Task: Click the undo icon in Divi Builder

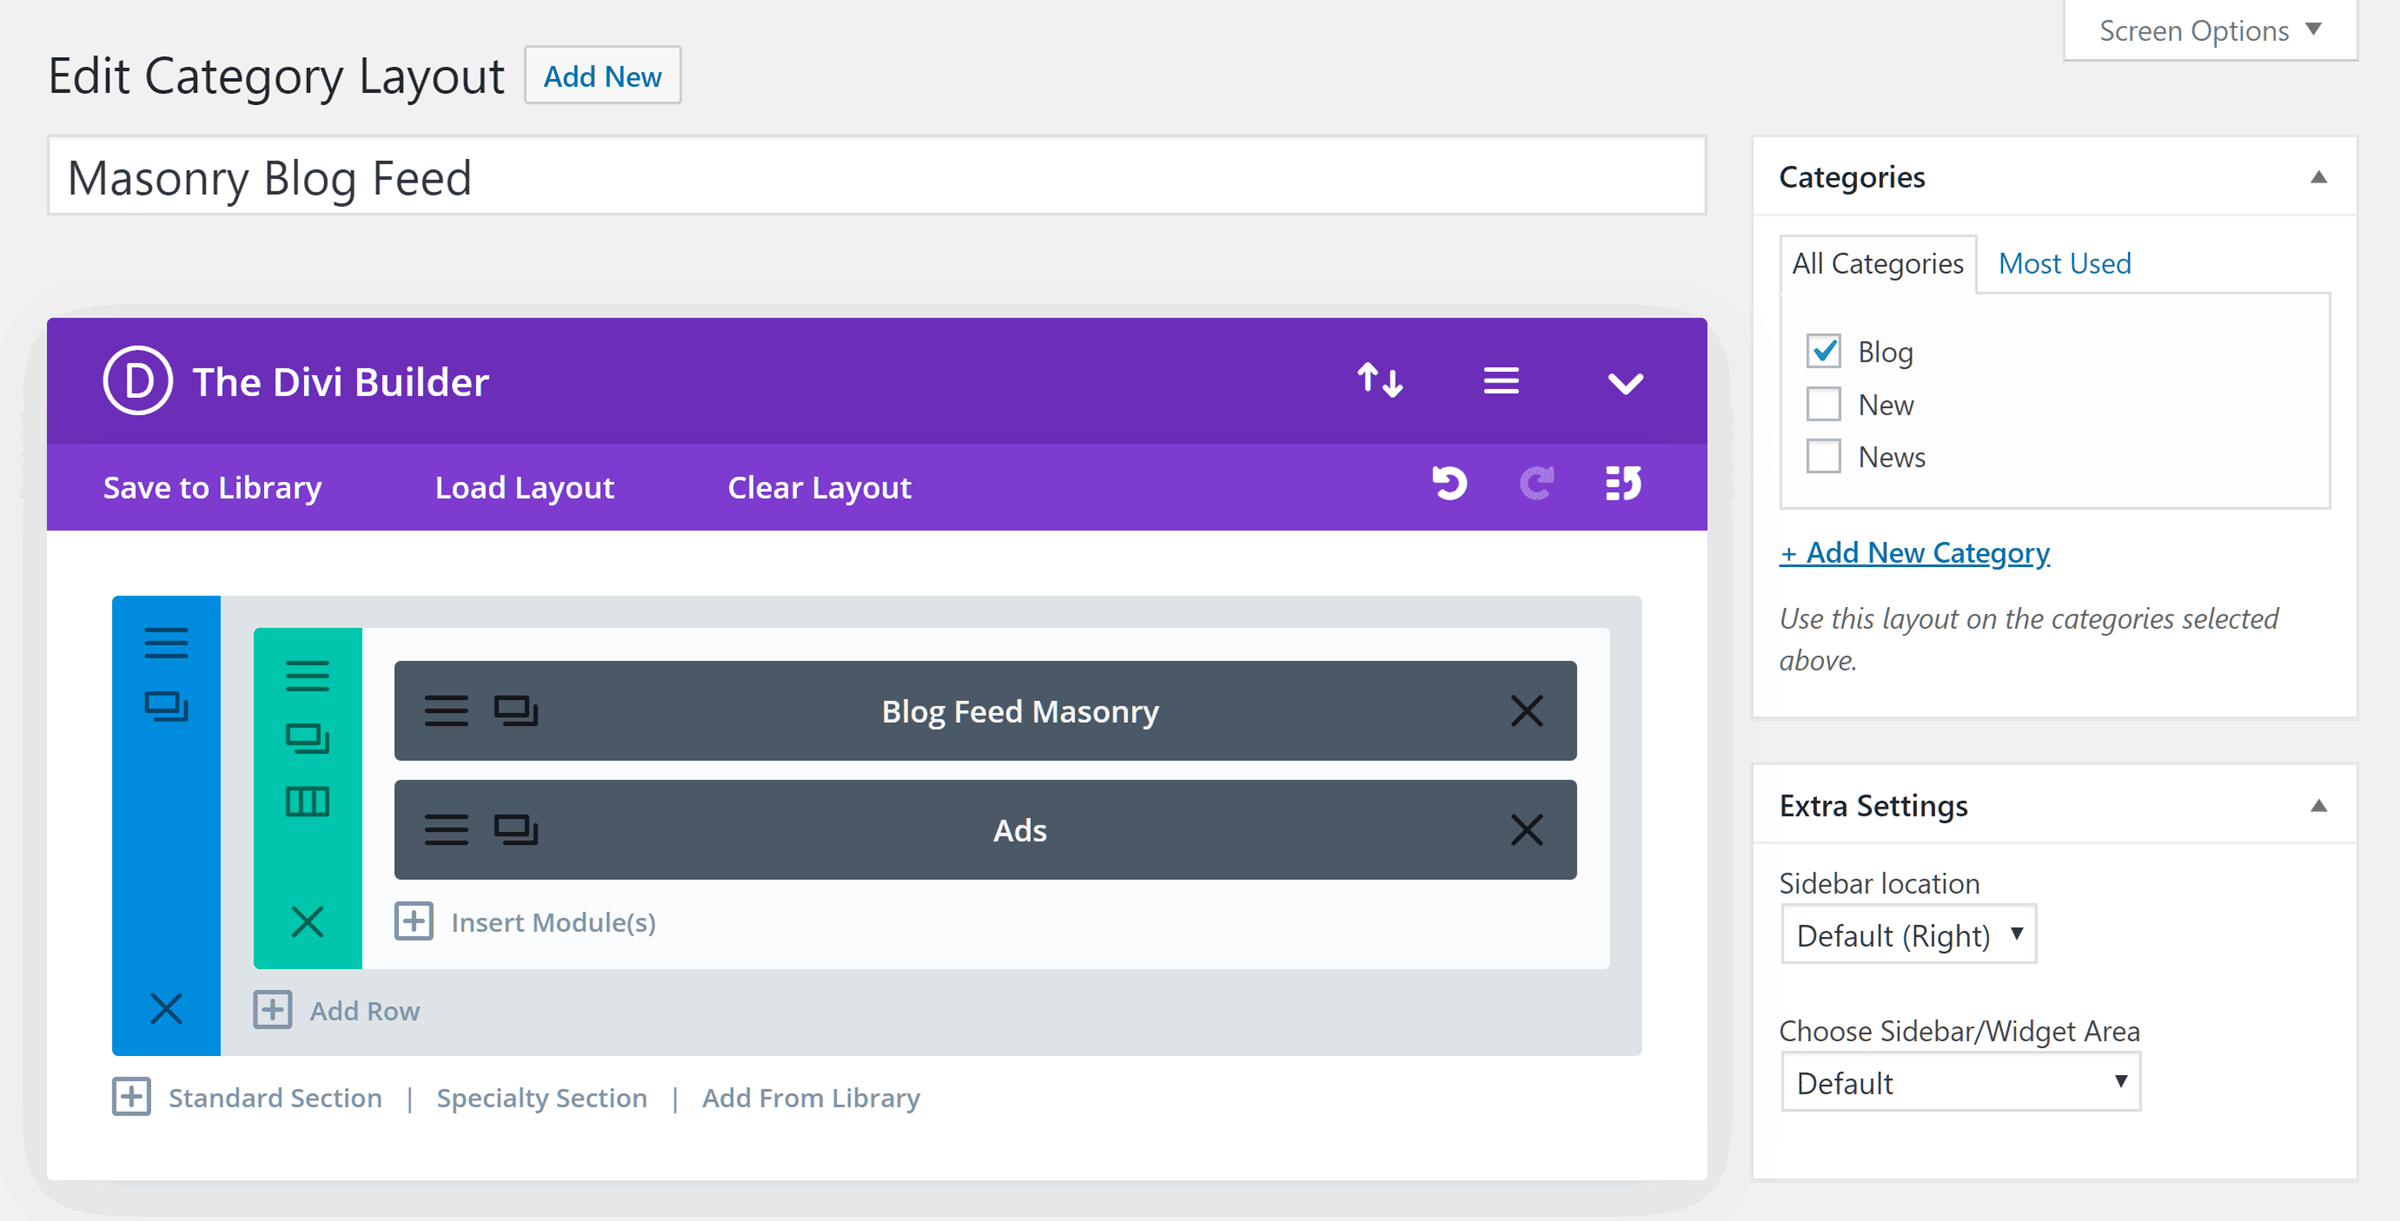Action: pyautogui.click(x=1444, y=486)
